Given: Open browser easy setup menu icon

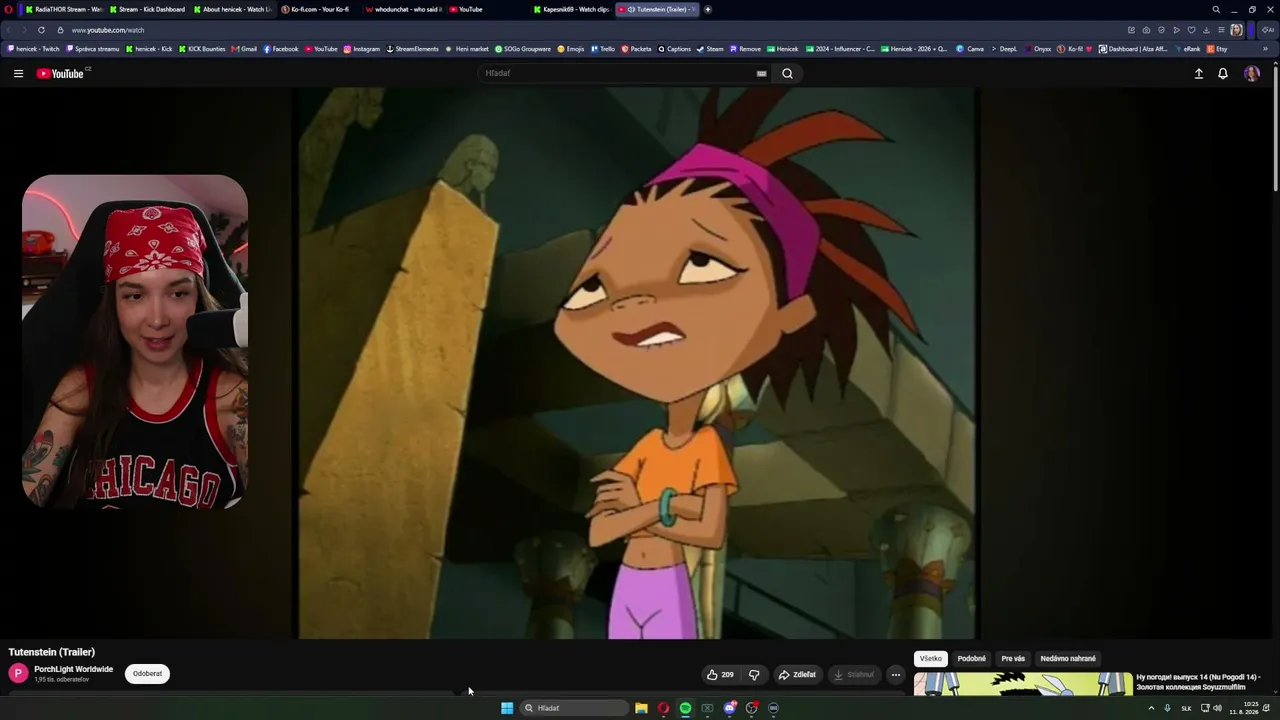Looking at the screenshot, I should (x=1221, y=30).
